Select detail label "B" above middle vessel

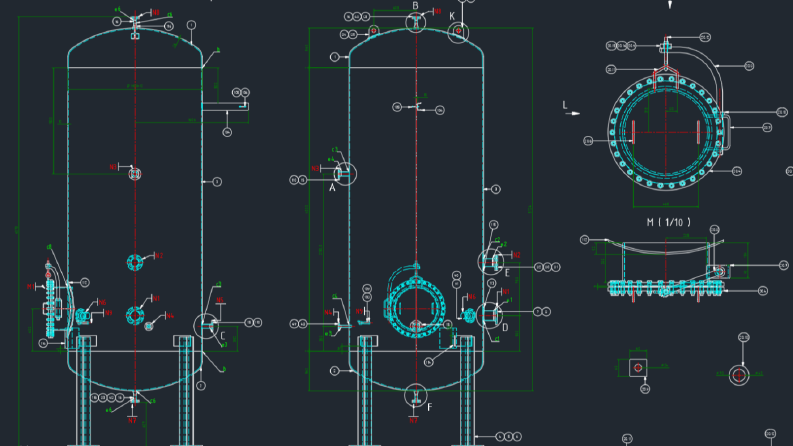[415, 6]
